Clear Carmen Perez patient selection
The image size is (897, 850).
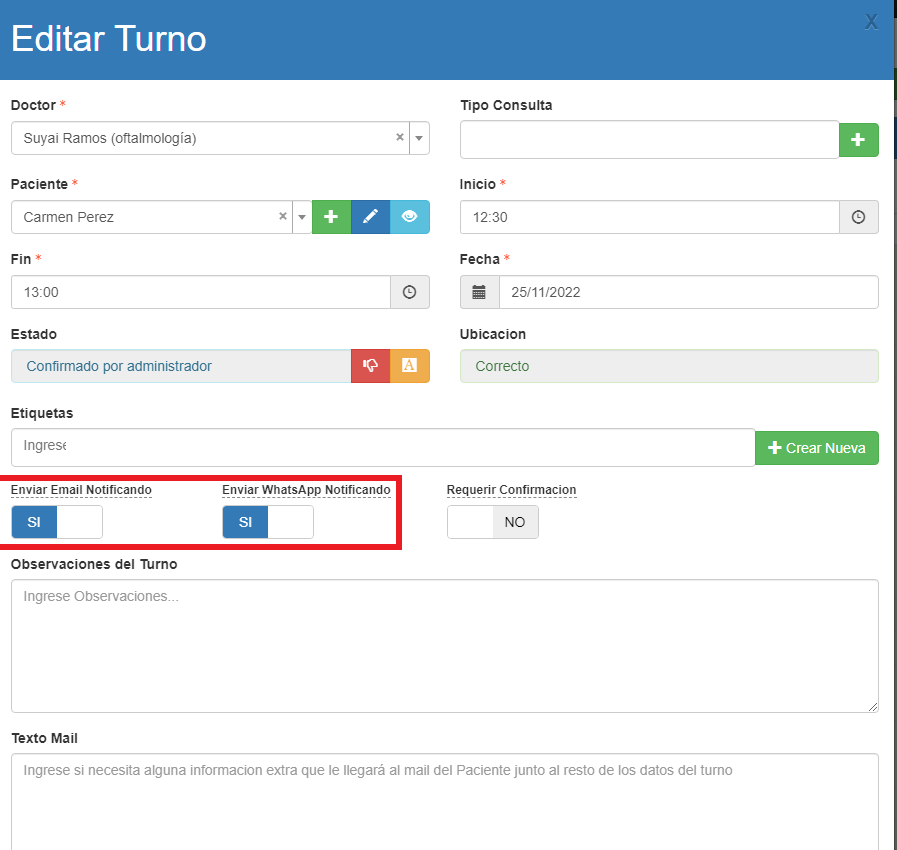pyautogui.click(x=283, y=217)
